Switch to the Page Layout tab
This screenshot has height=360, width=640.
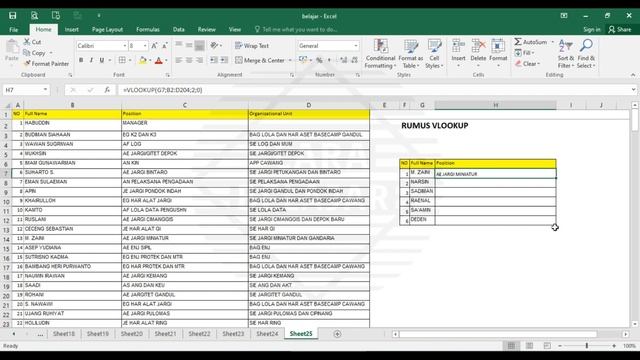click(107, 29)
